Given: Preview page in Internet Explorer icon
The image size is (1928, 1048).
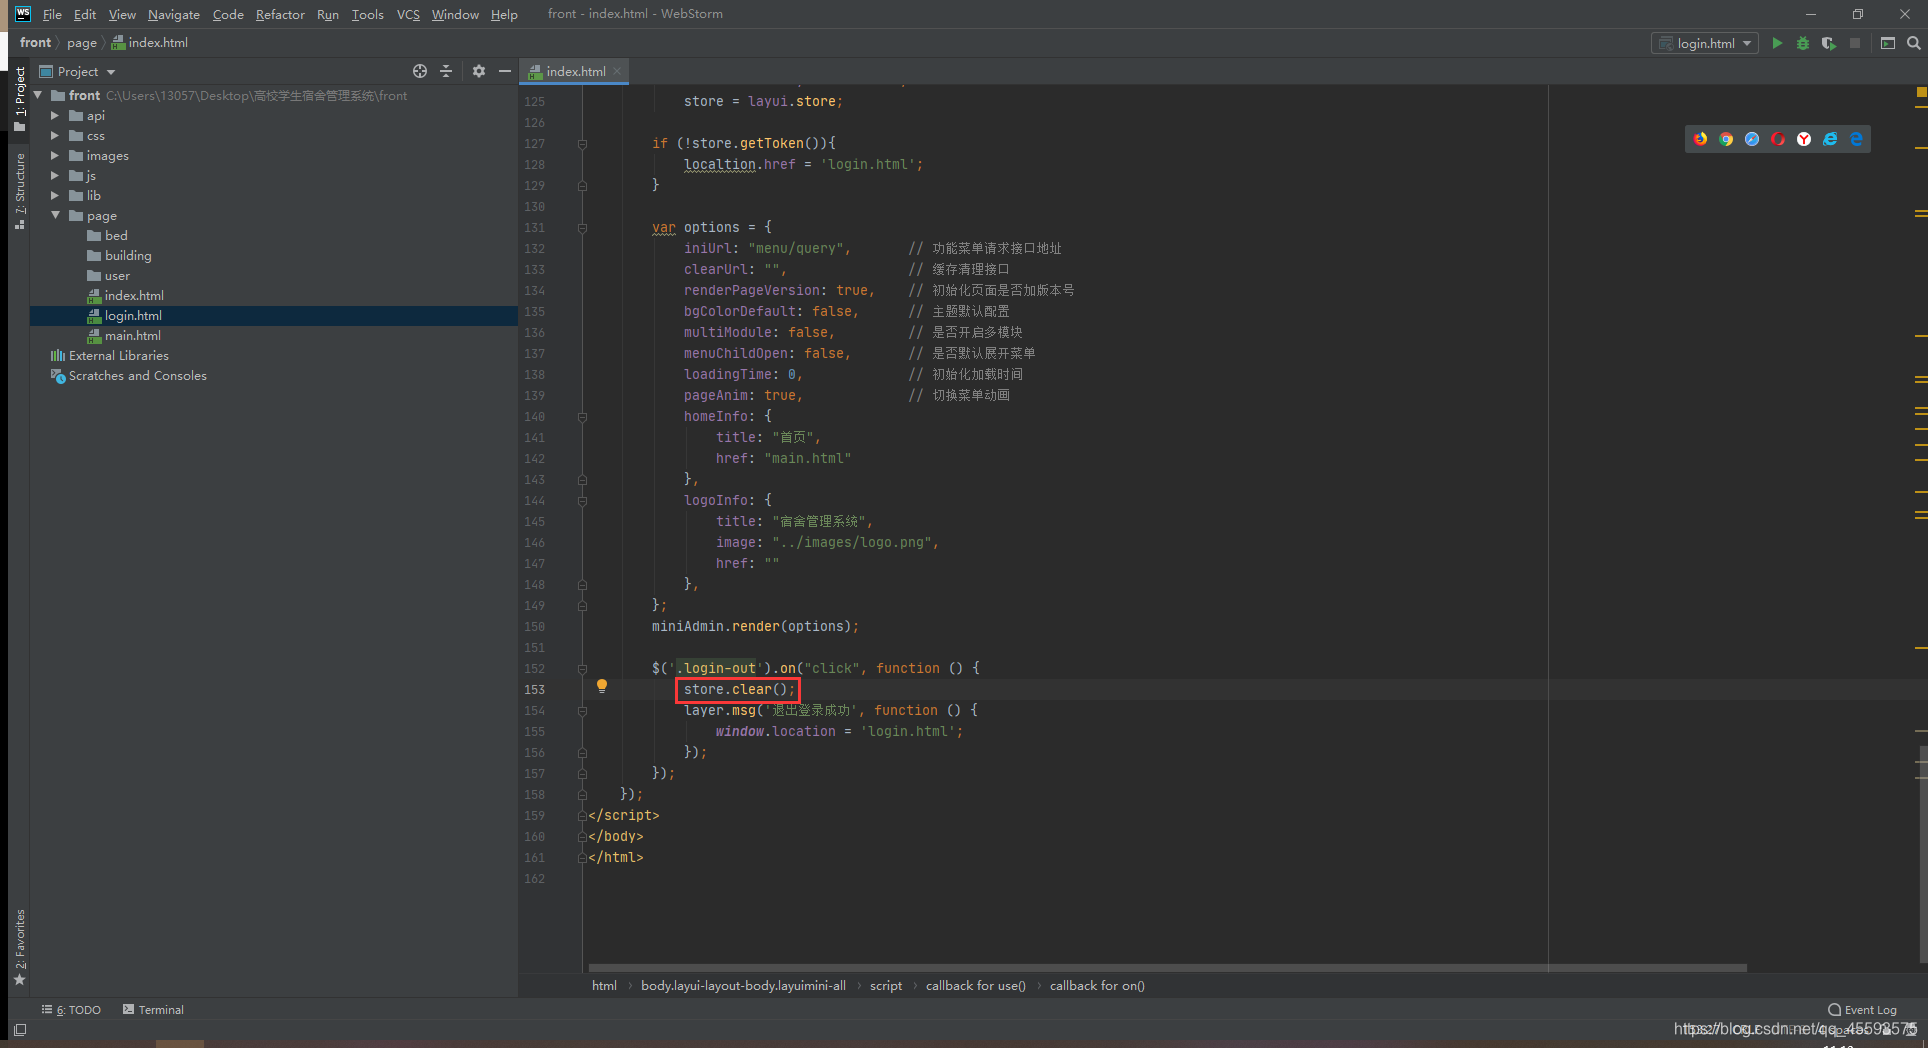Looking at the screenshot, I should point(1830,139).
